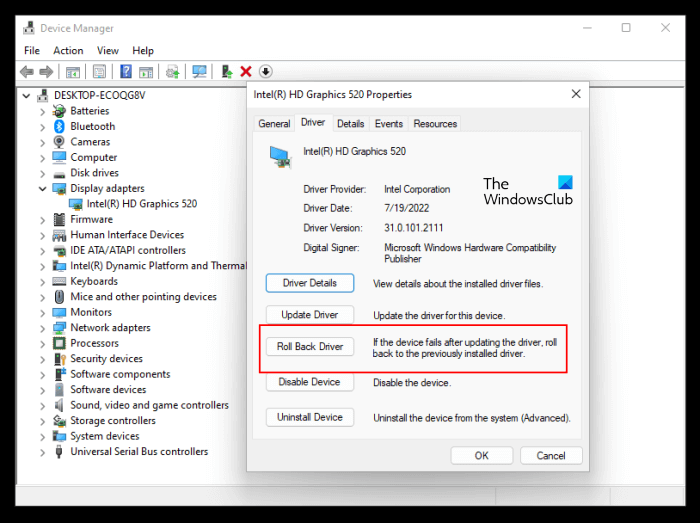Click the Scan for hardware changes icon
Viewport: 700px width, 523px height.
(x=172, y=71)
